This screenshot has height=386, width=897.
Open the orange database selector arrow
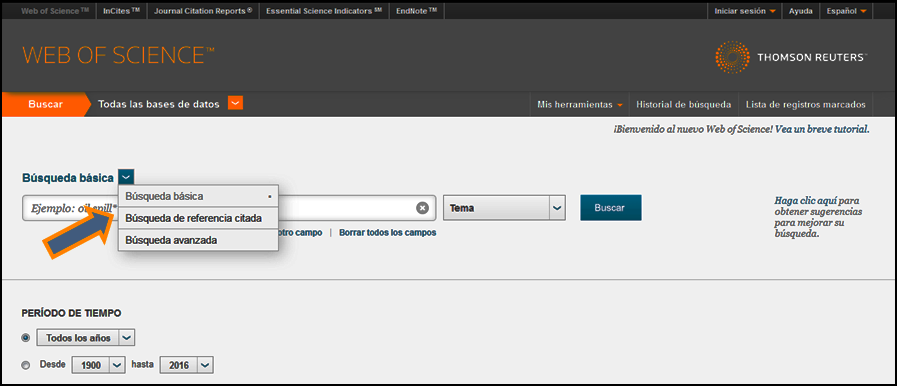(x=235, y=103)
